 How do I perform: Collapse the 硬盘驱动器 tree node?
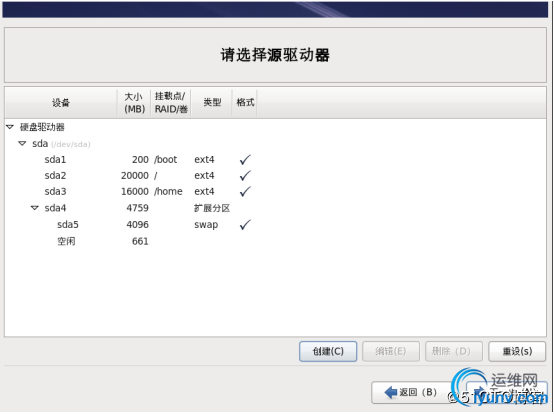[10, 127]
